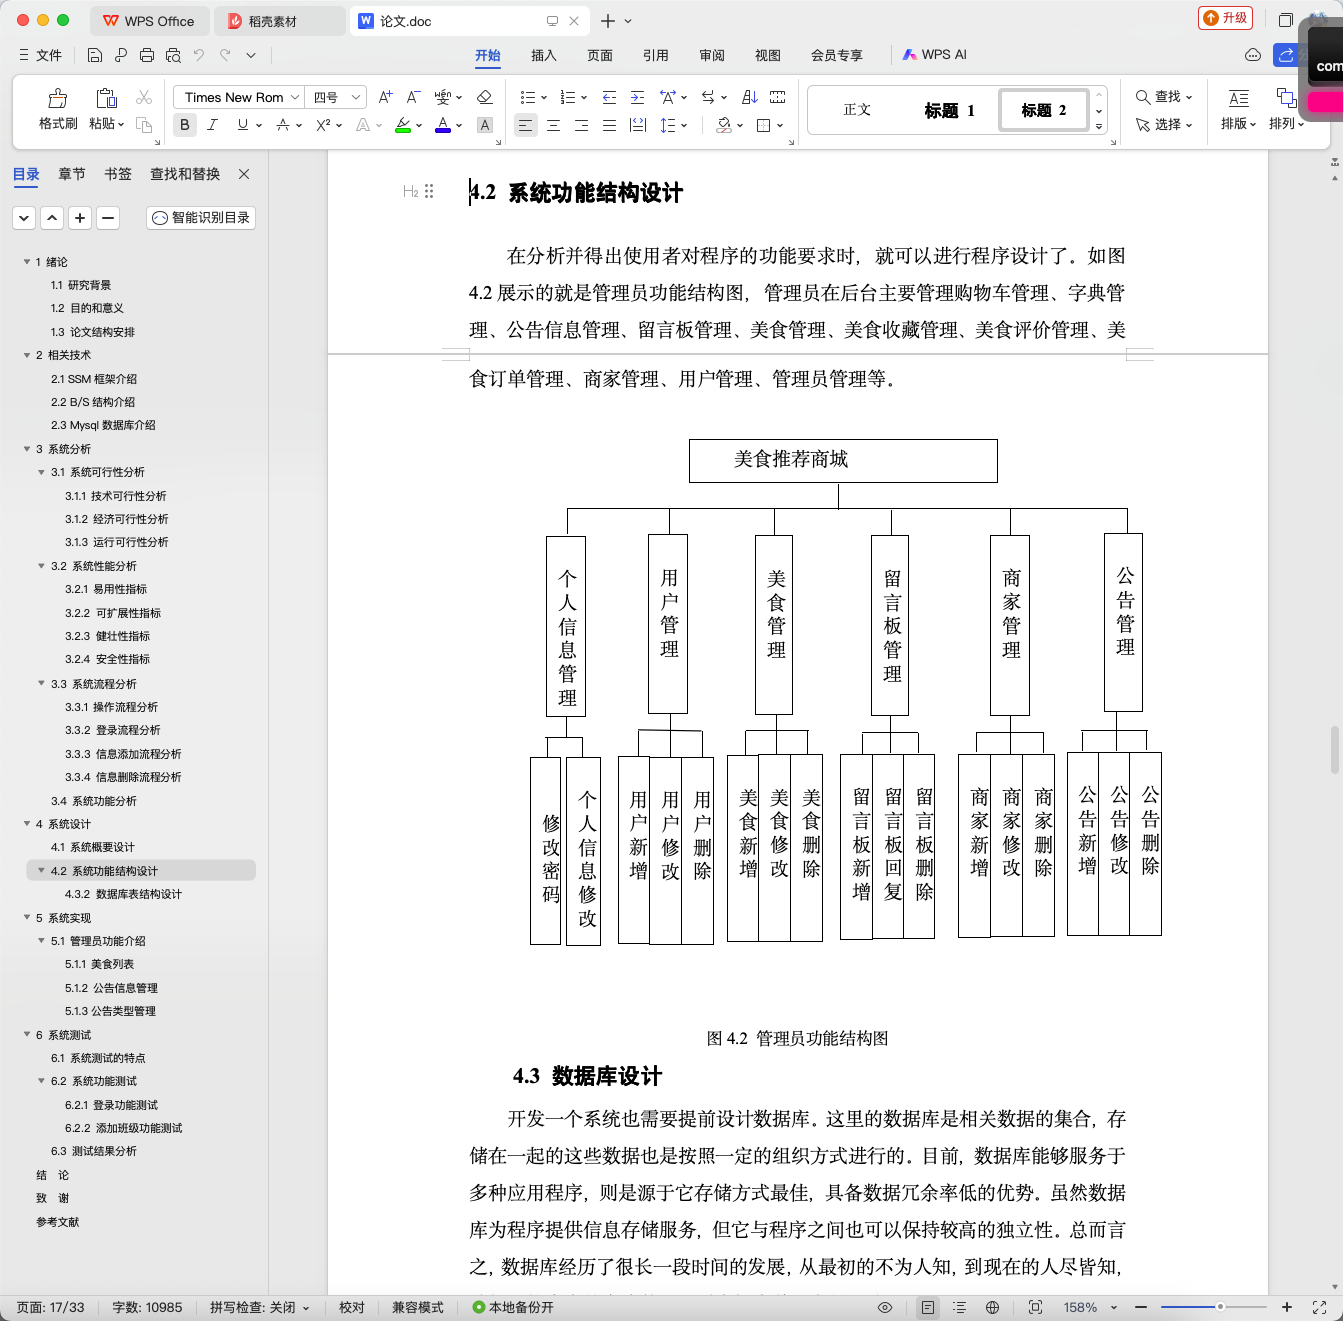Open the line spacing dropdown arrow
1343x1321 pixels.
tap(684, 126)
